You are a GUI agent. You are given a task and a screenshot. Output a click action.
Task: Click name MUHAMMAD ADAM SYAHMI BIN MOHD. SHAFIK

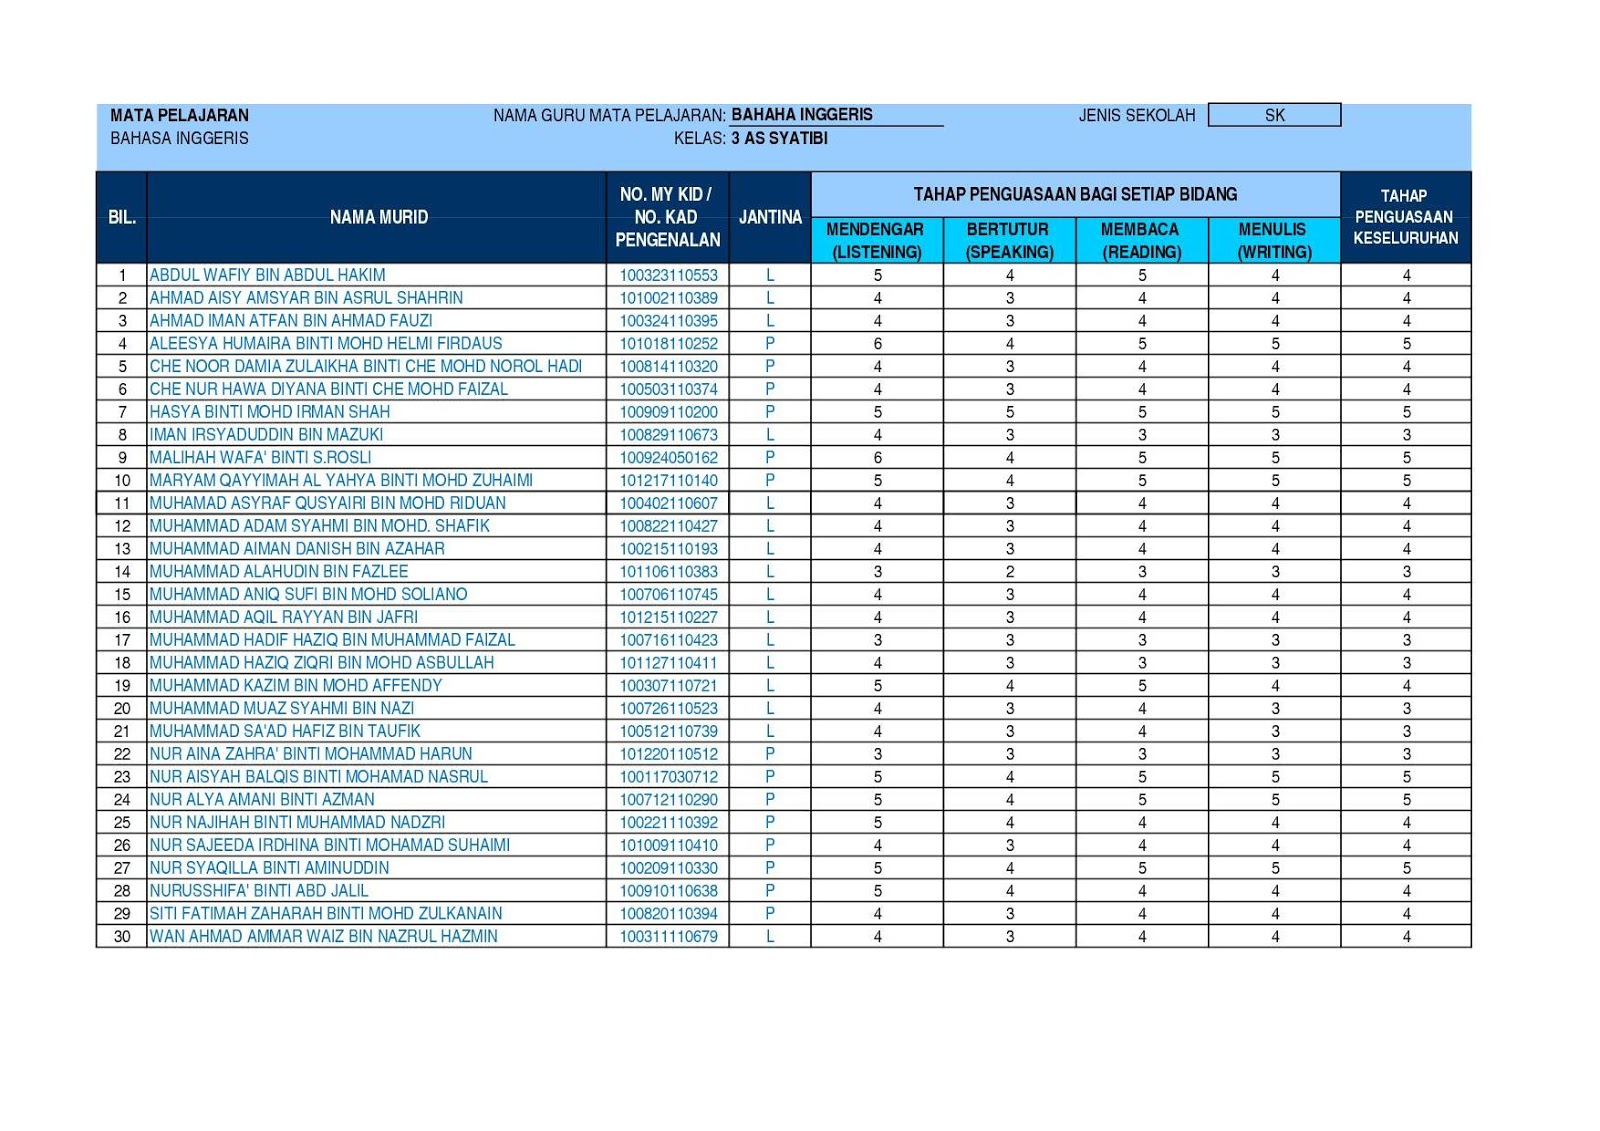(320, 526)
